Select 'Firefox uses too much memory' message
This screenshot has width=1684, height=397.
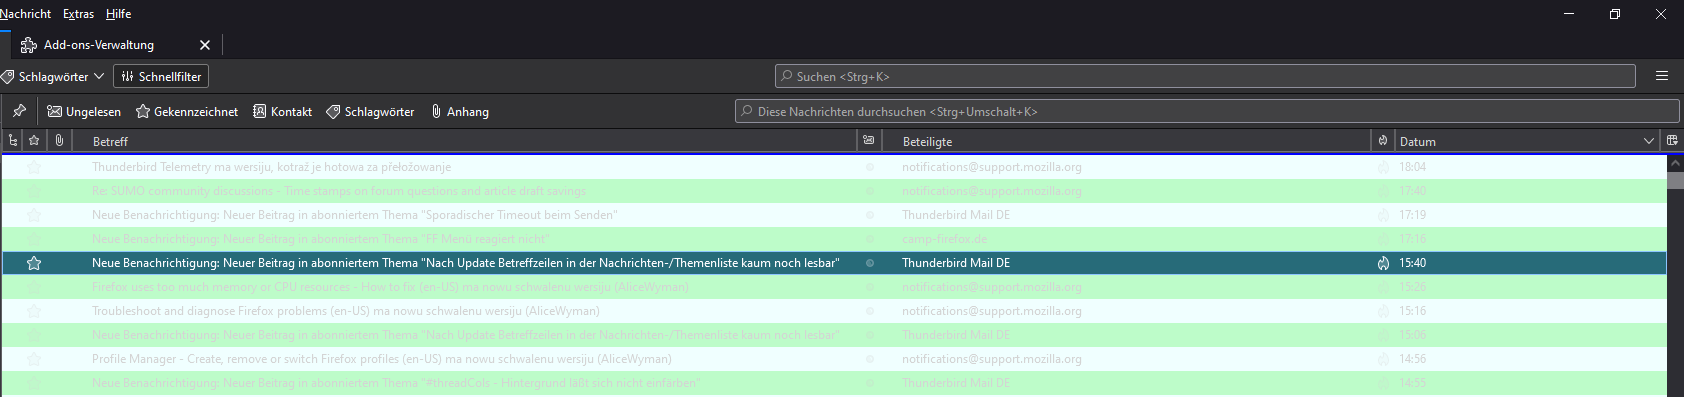point(834,287)
